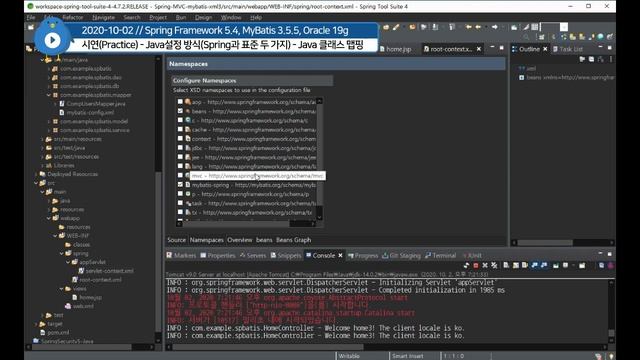
Task: Collapse the appServlet folder
Action: [68, 262]
